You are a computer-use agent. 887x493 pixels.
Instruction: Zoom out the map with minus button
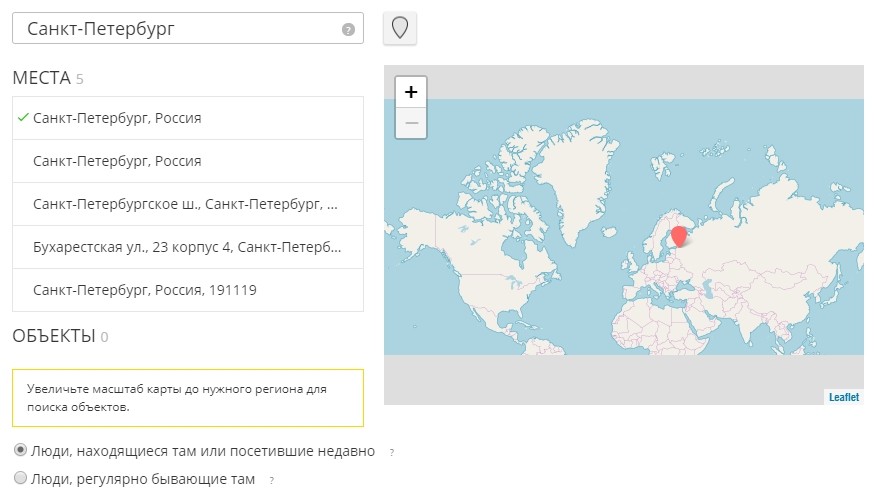coord(411,123)
